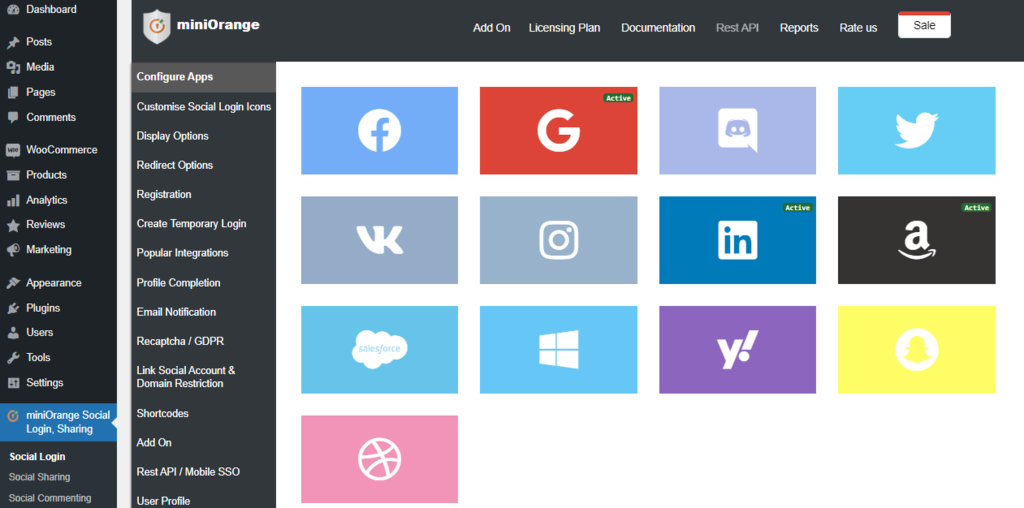This screenshot has width=1024, height=508.
Task: Click the WooCommerce icon in sidebar
Action: pyautogui.click(x=13, y=150)
